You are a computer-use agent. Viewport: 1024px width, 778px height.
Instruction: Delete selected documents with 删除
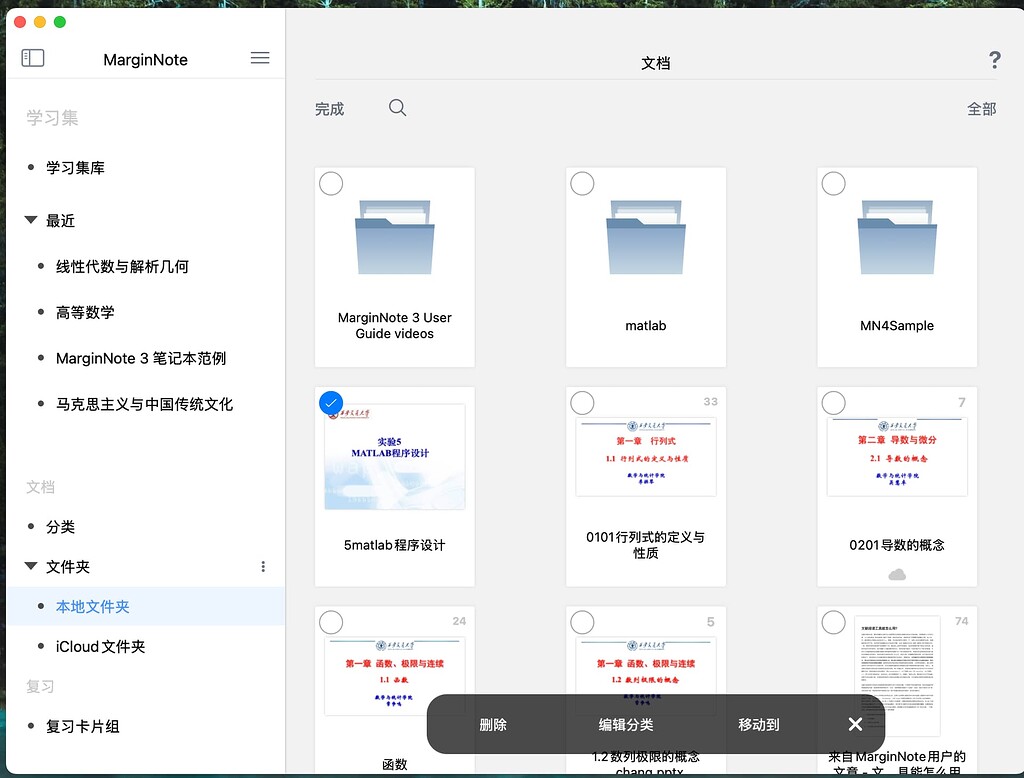pos(493,724)
